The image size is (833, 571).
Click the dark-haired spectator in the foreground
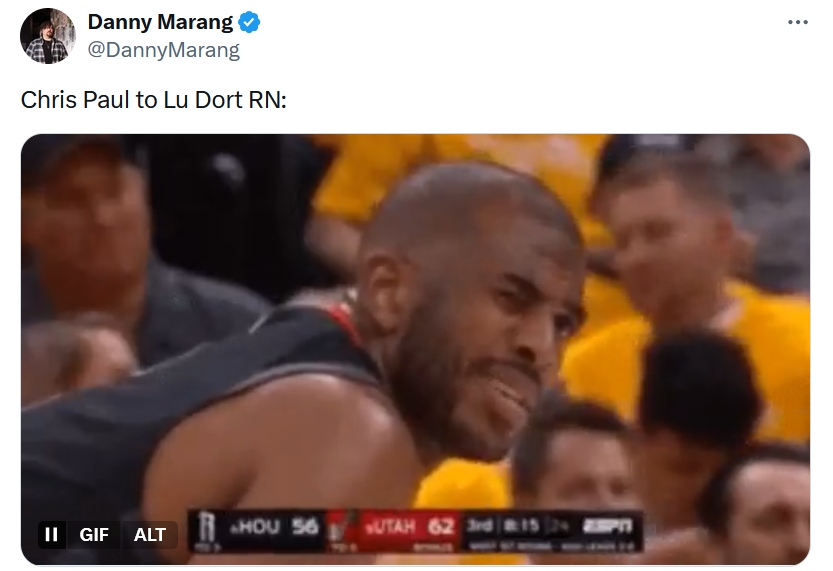tap(701, 393)
